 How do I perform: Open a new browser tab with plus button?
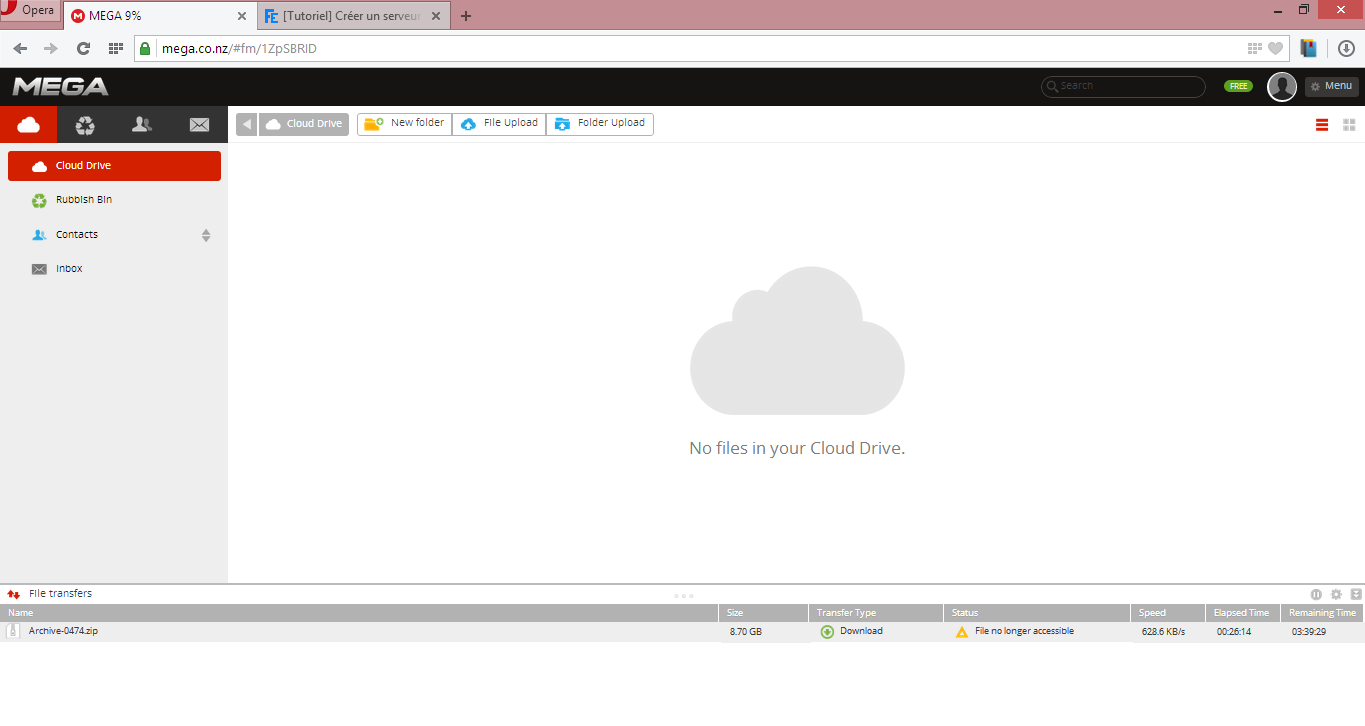[x=466, y=16]
